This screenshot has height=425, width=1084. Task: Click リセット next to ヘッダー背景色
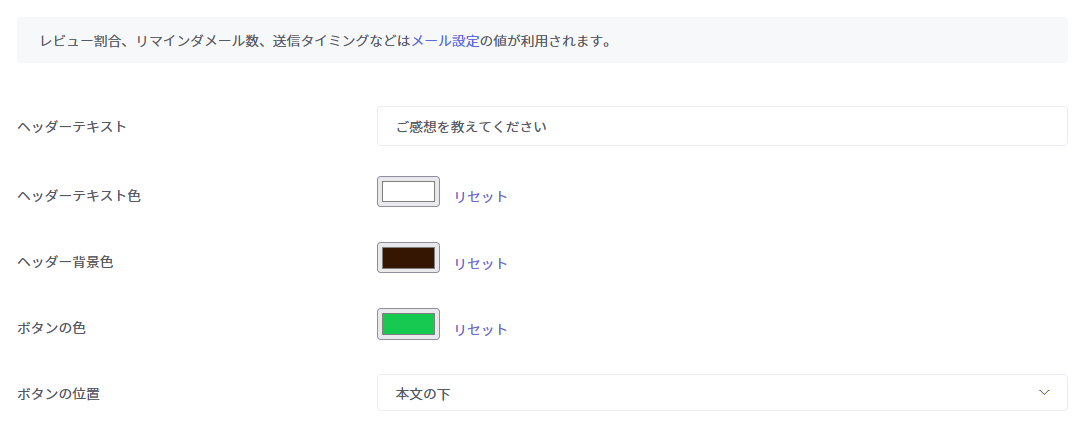[x=481, y=264]
